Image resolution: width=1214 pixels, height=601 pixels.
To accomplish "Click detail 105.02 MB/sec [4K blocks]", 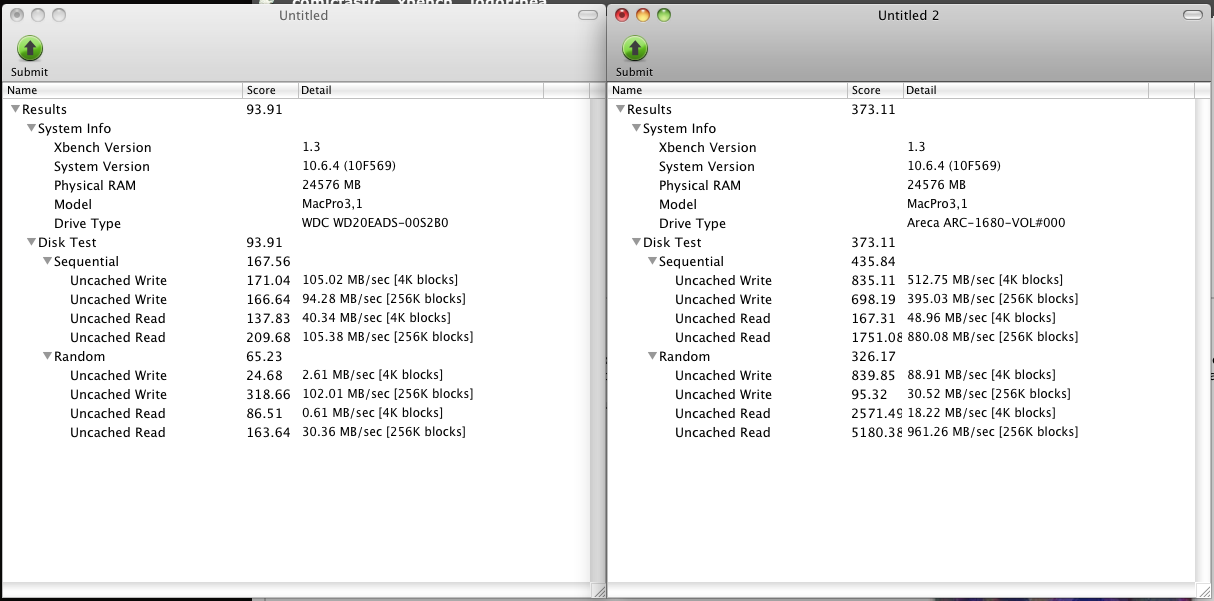I will point(380,280).
